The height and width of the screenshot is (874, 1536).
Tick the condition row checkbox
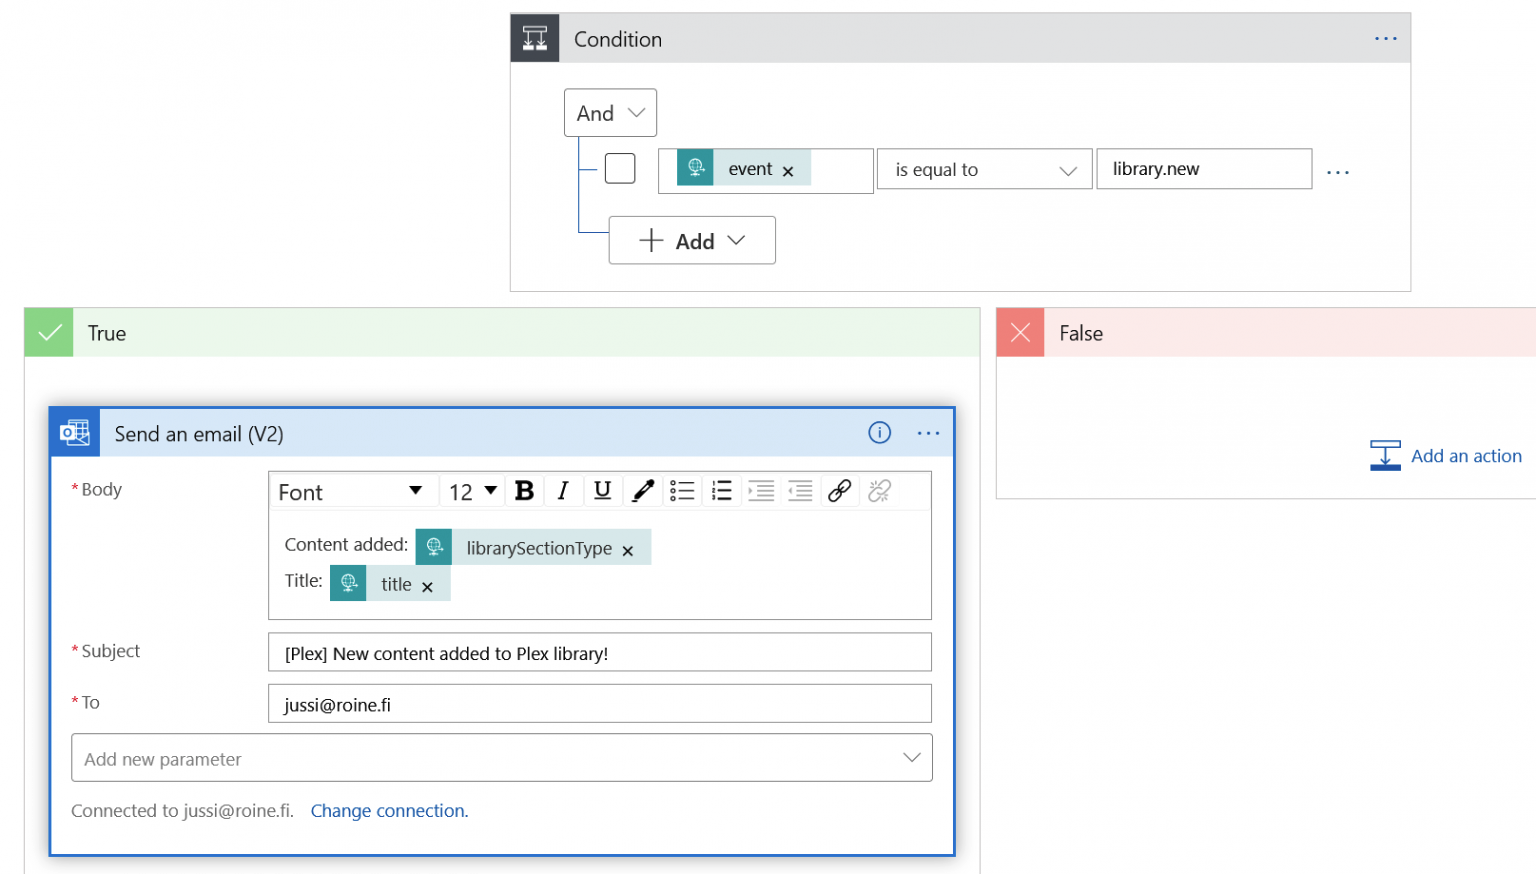tap(620, 168)
